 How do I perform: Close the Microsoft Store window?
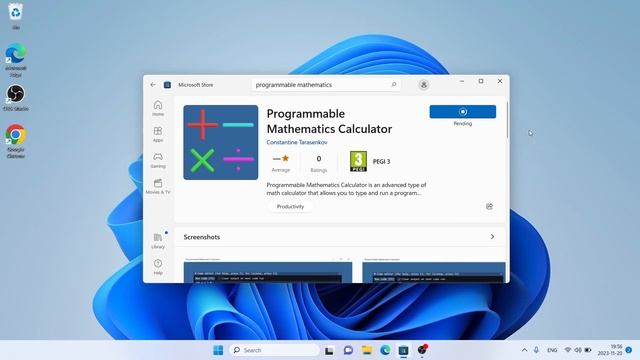(x=500, y=81)
